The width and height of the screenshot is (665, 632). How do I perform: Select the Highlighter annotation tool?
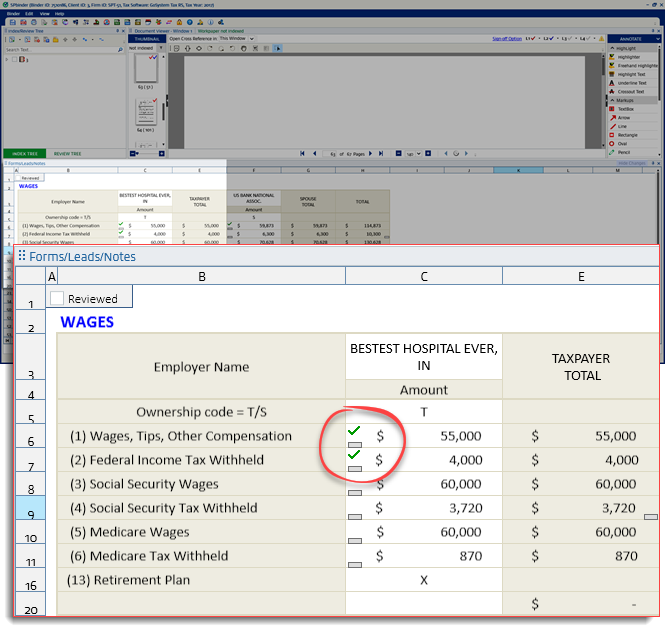[x=628, y=57]
